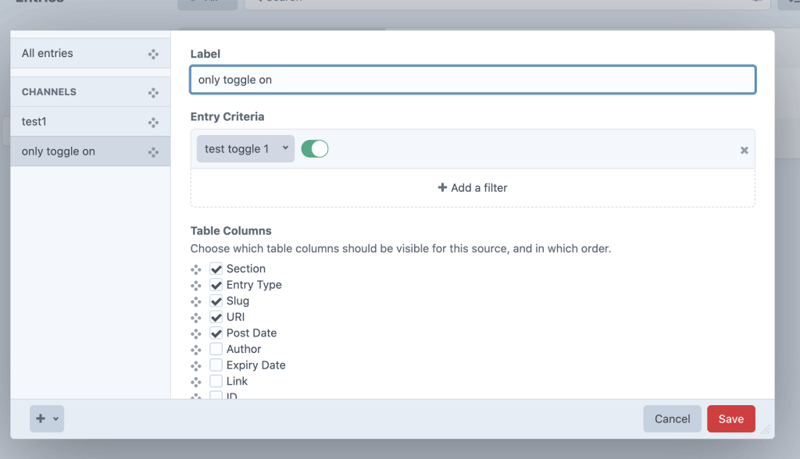Click the reorder handle for Post Date column
The image size is (800, 459).
[196, 333]
